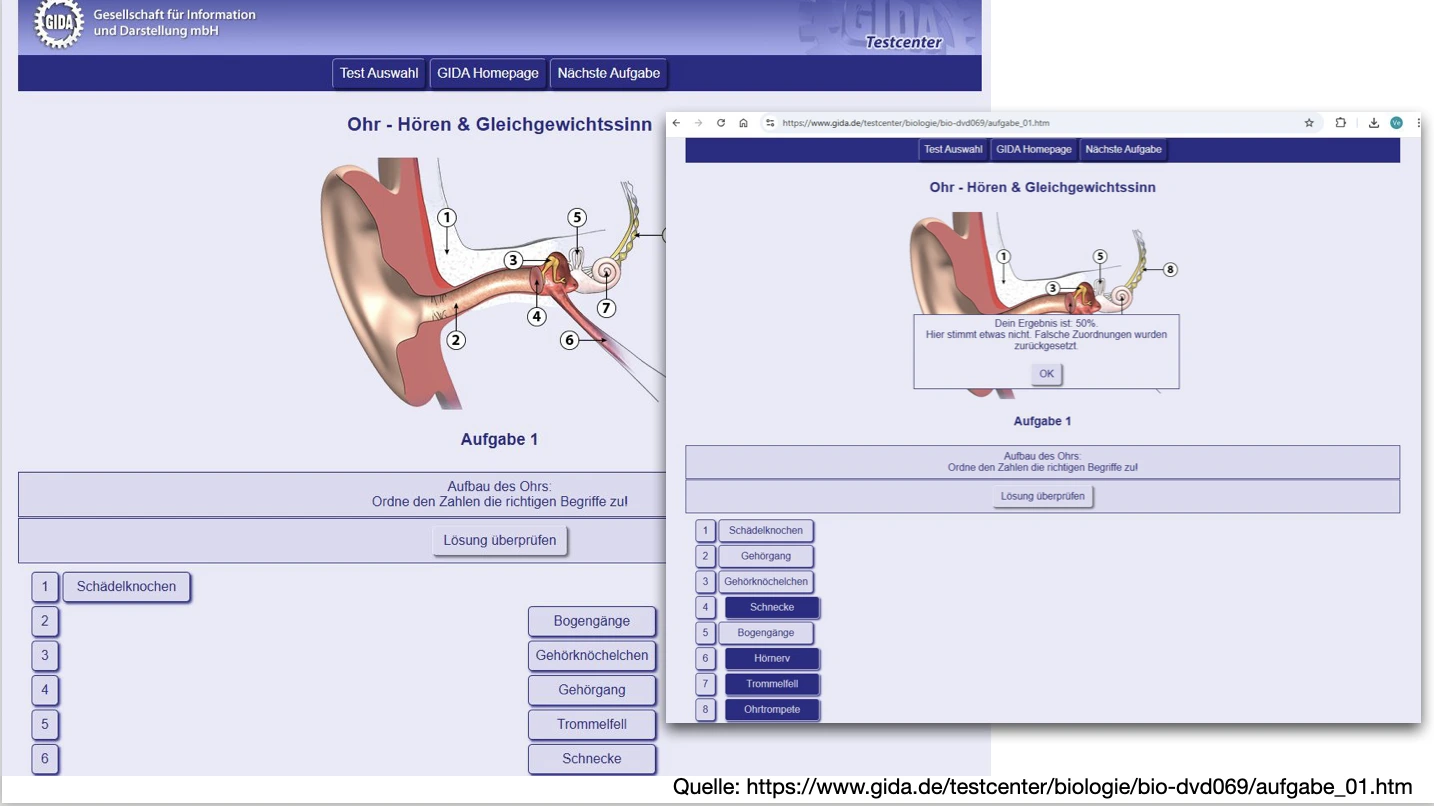Click the browser home icon
This screenshot has height=806, width=1434.
(743, 123)
